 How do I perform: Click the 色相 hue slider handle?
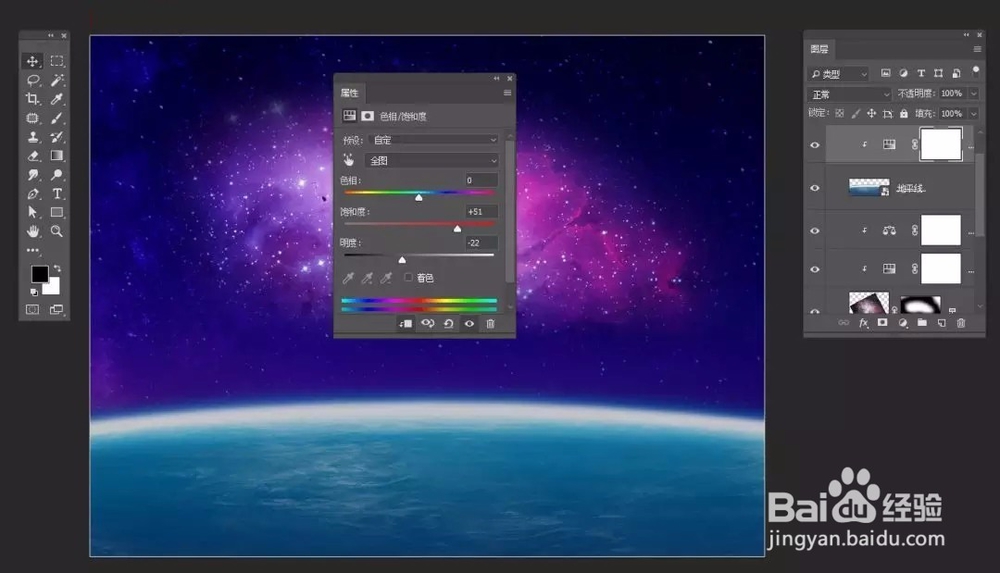[419, 197]
